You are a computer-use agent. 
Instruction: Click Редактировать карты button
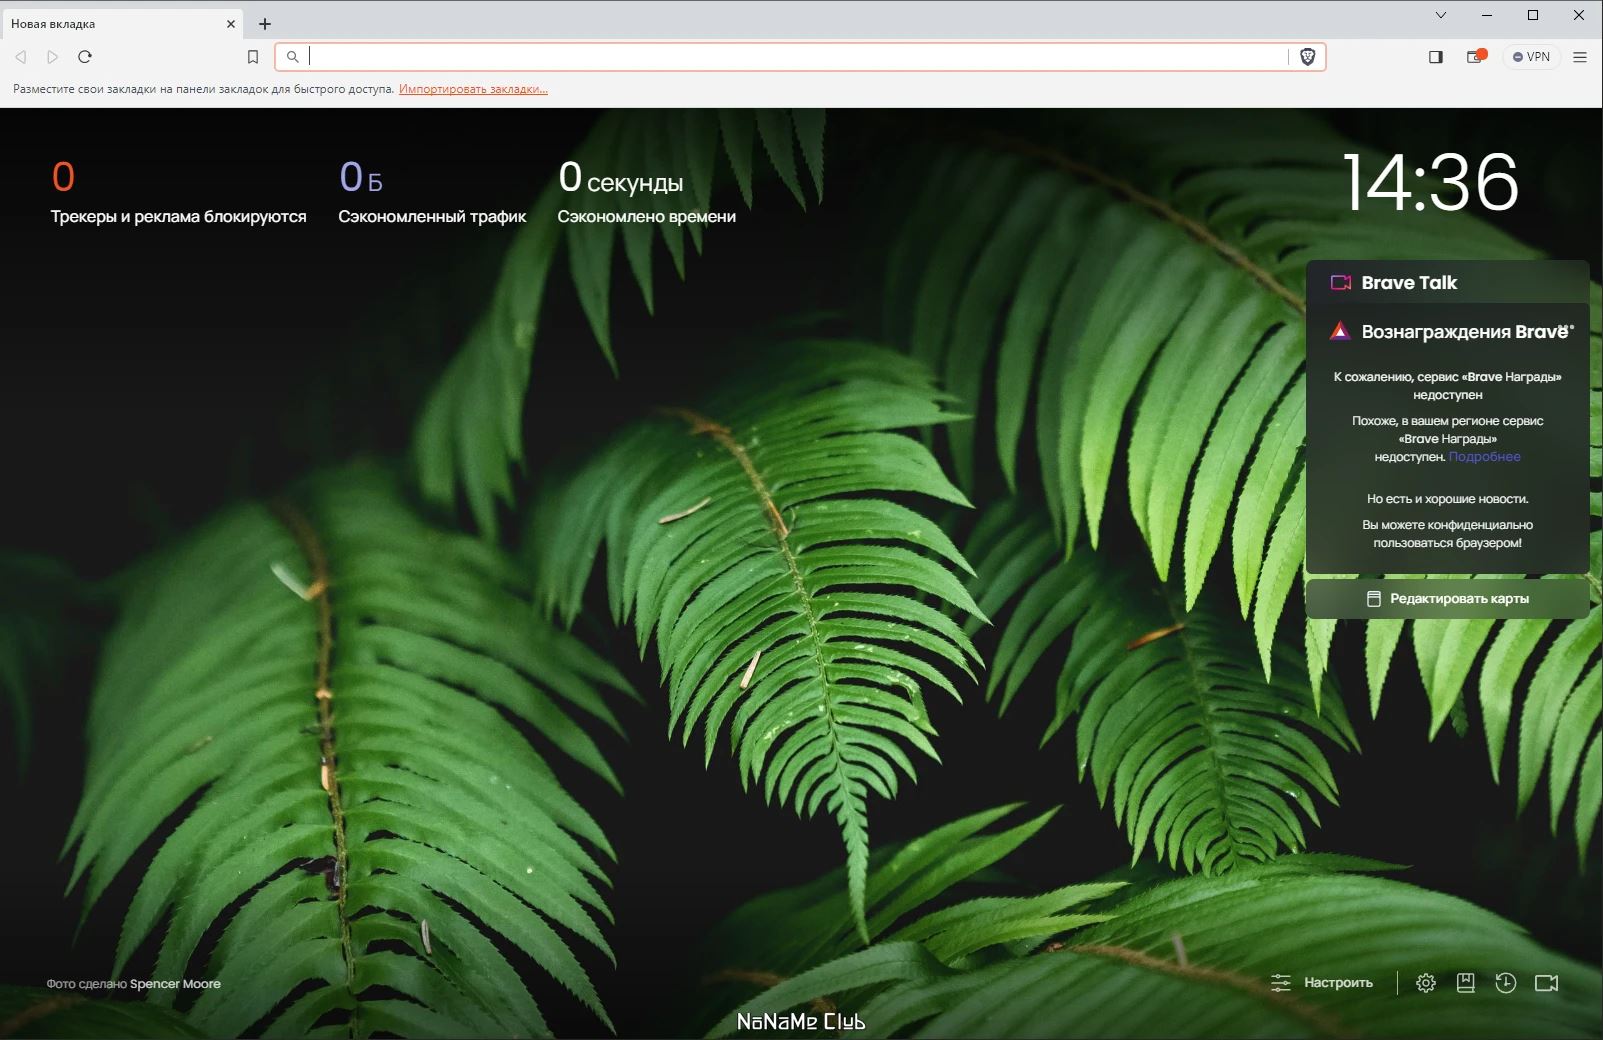(1447, 599)
